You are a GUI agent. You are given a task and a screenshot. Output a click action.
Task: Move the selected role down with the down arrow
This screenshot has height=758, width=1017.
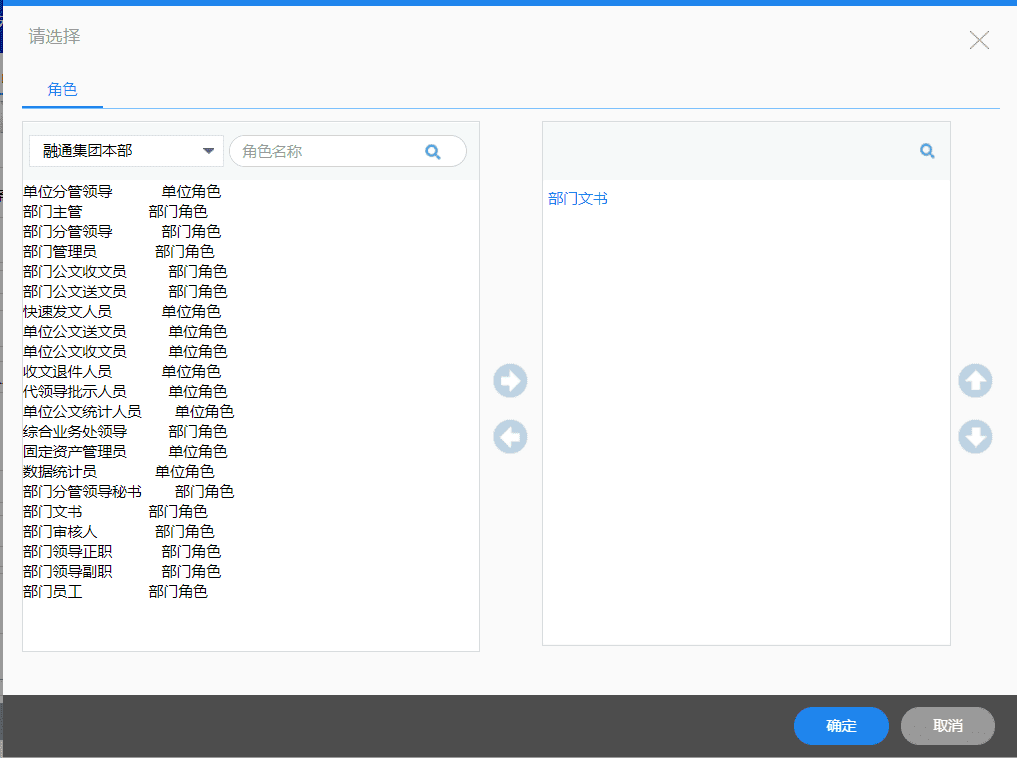[975, 437]
